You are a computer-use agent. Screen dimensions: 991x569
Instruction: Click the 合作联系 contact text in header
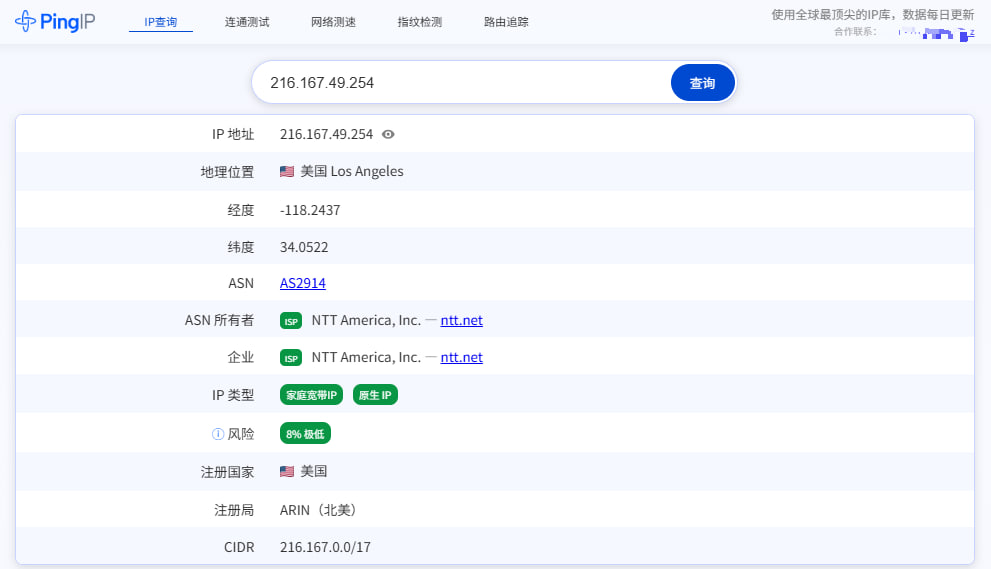coord(855,32)
